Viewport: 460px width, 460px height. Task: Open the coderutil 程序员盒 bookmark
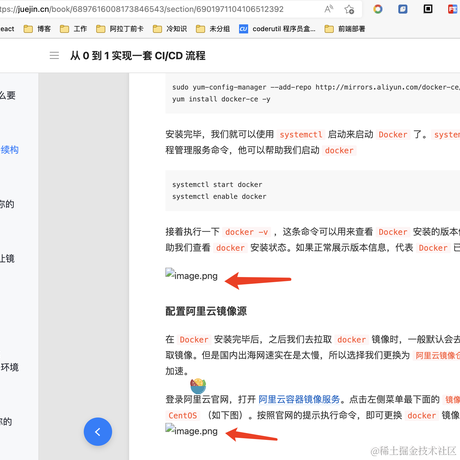(x=277, y=29)
